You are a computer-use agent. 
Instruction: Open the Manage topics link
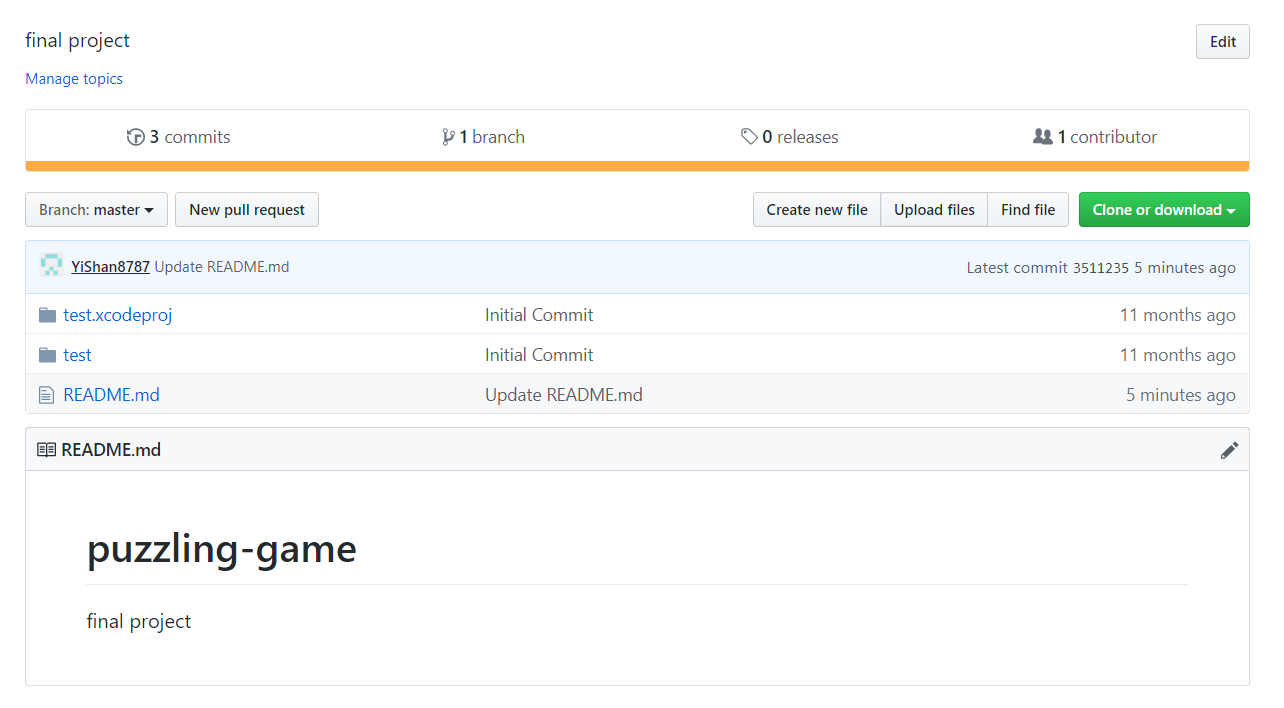(x=74, y=79)
